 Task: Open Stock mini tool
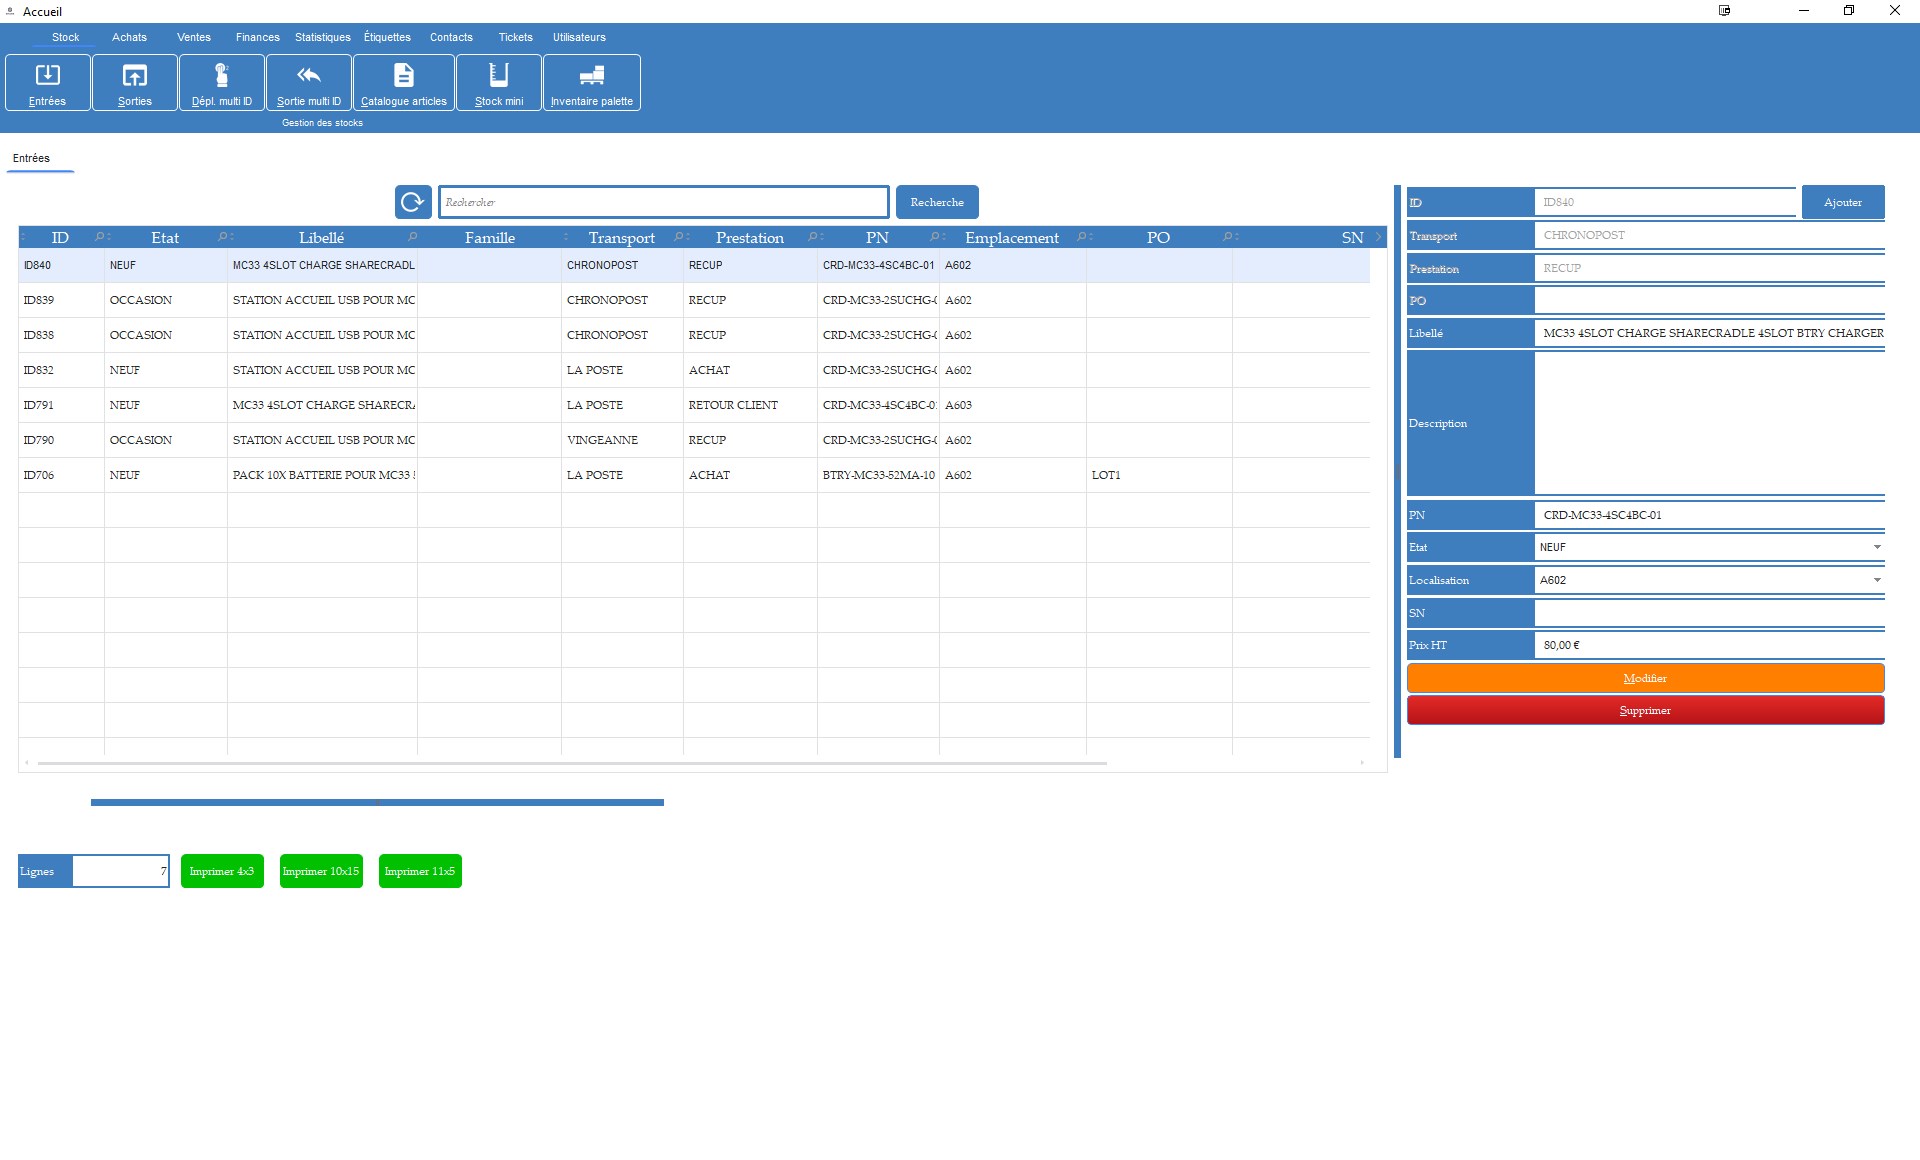499,83
